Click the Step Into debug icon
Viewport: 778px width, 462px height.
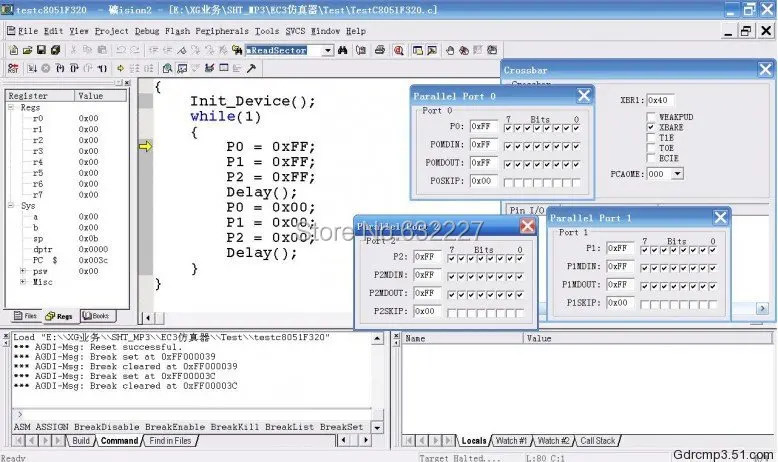(60, 68)
